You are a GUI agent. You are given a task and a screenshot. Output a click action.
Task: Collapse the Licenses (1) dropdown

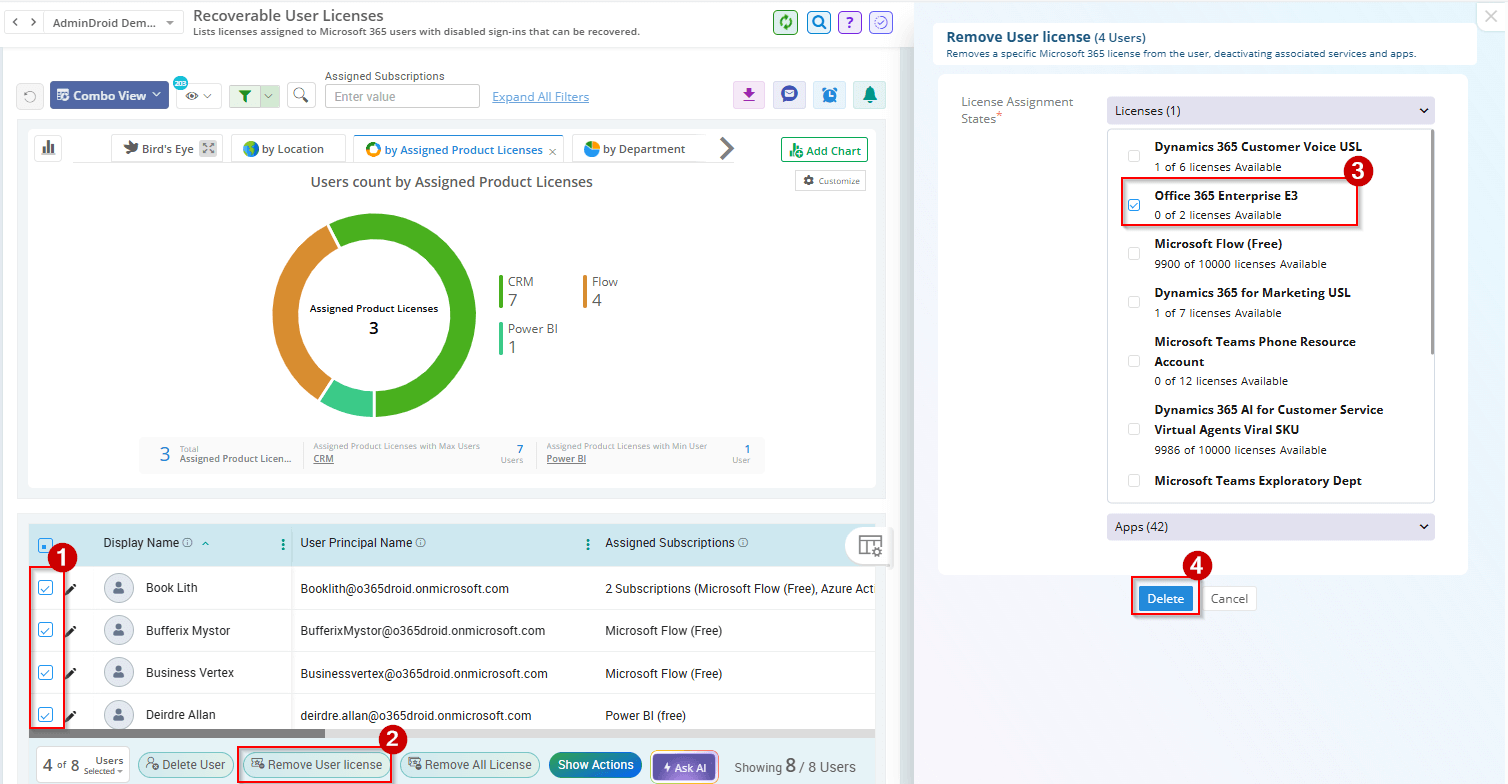click(x=1270, y=111)
